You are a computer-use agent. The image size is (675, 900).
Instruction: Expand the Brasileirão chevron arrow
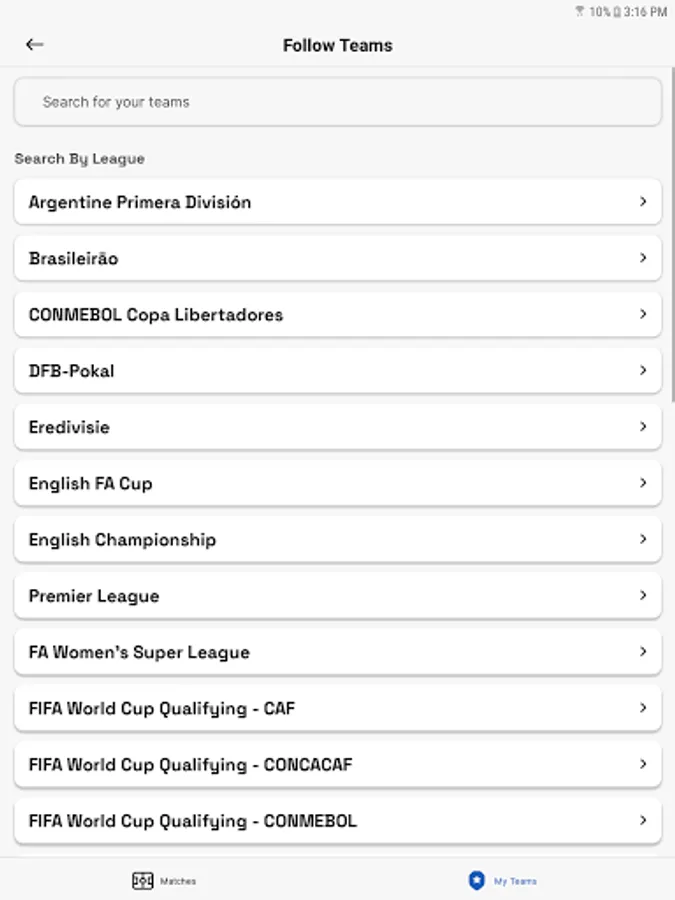643,258
